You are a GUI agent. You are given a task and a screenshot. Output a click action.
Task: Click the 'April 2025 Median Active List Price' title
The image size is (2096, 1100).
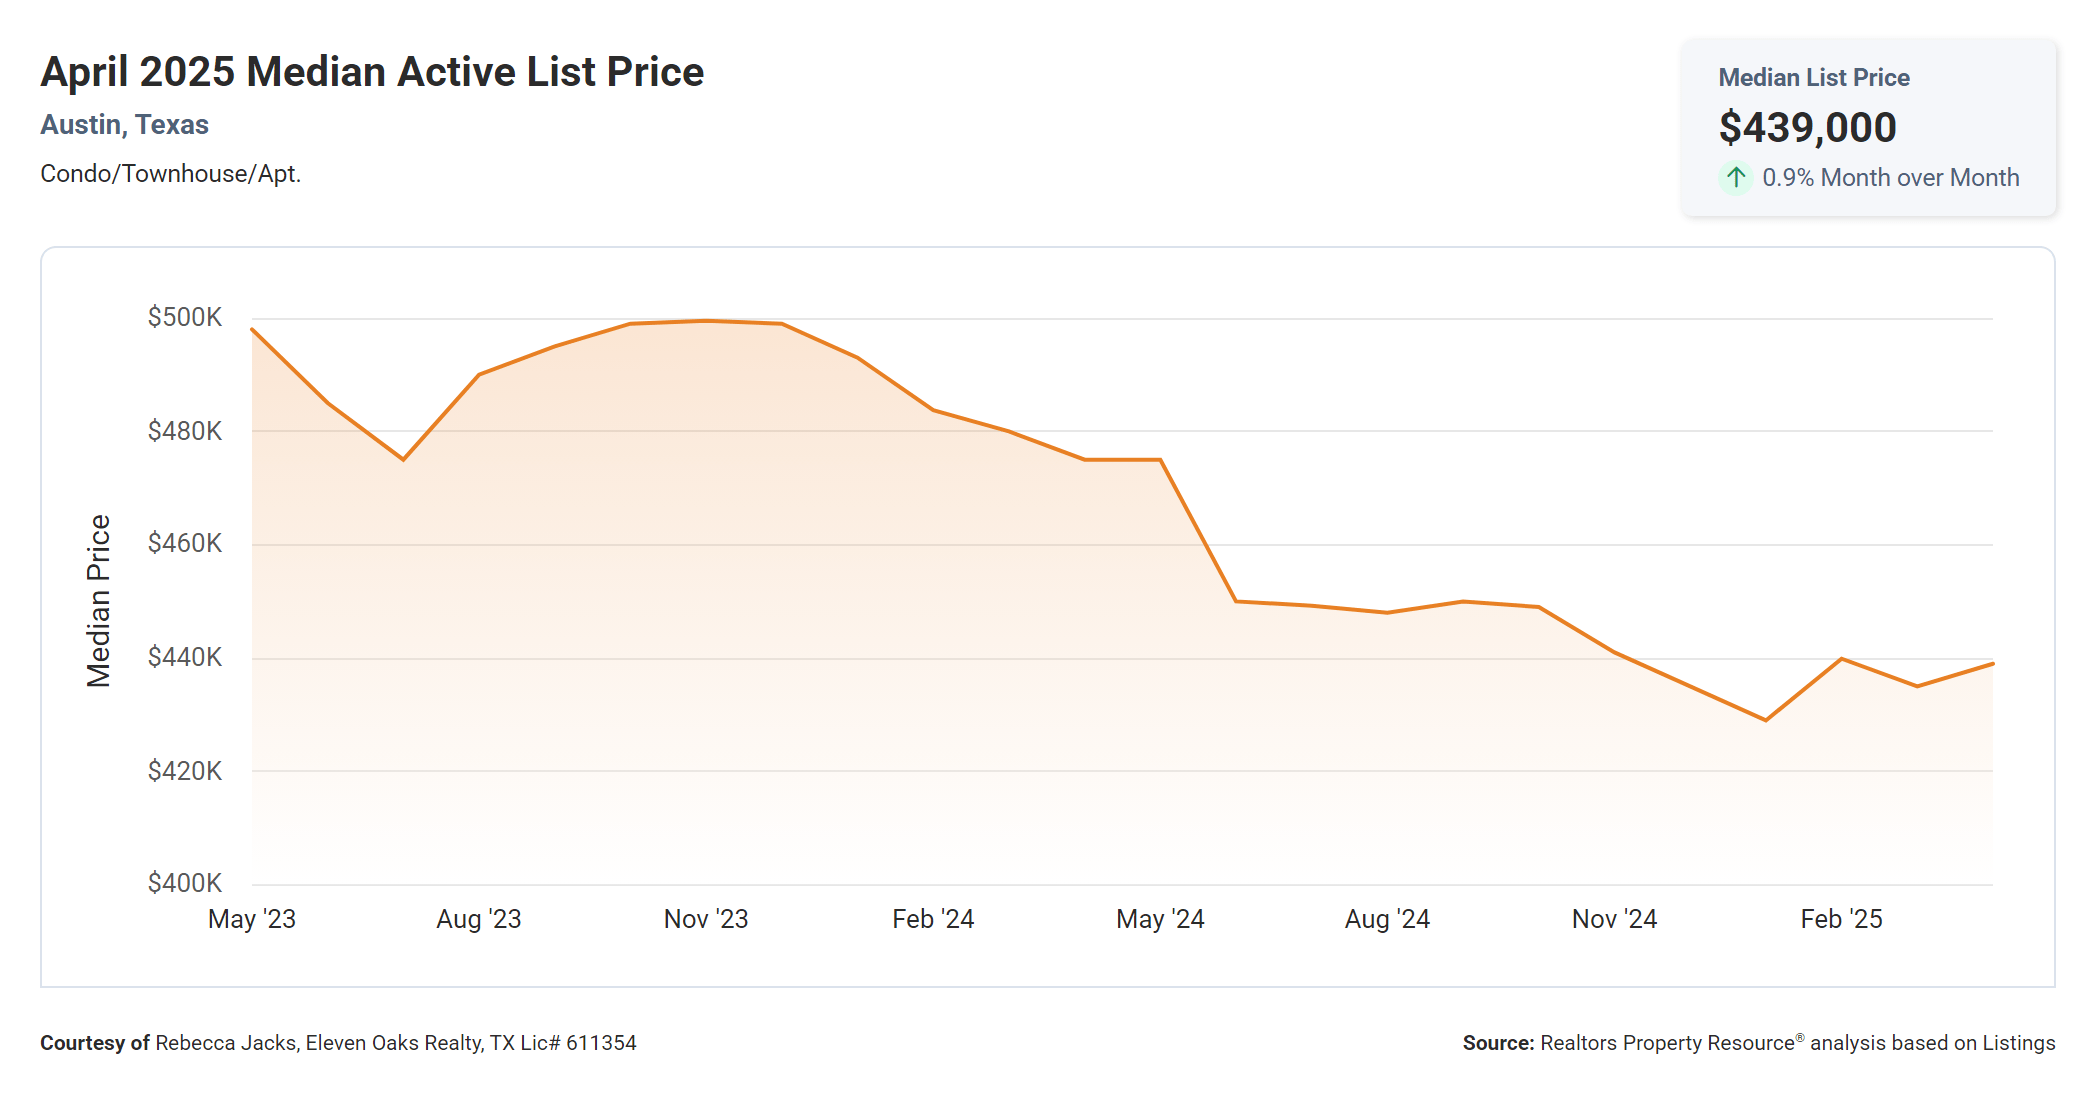click(372, 72)
